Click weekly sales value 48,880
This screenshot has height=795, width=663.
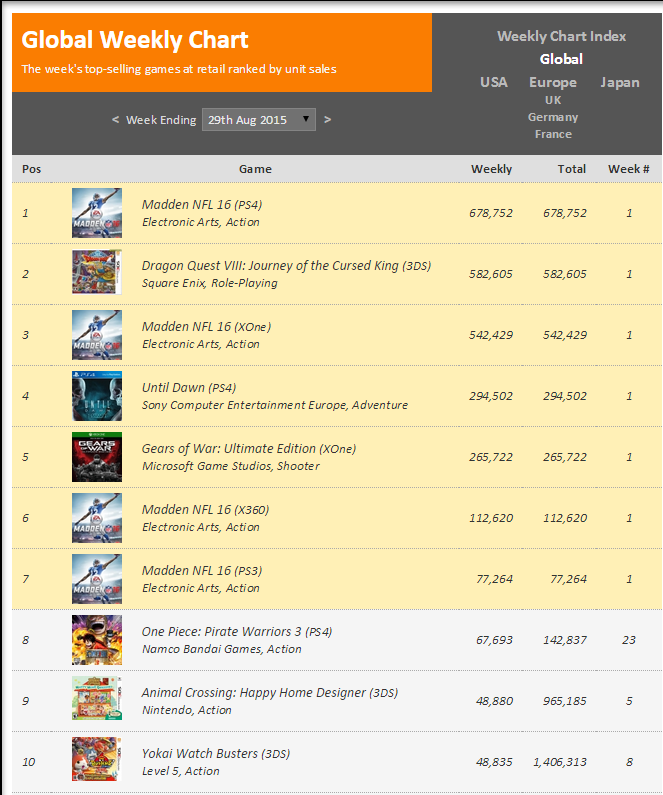[494, 701]
